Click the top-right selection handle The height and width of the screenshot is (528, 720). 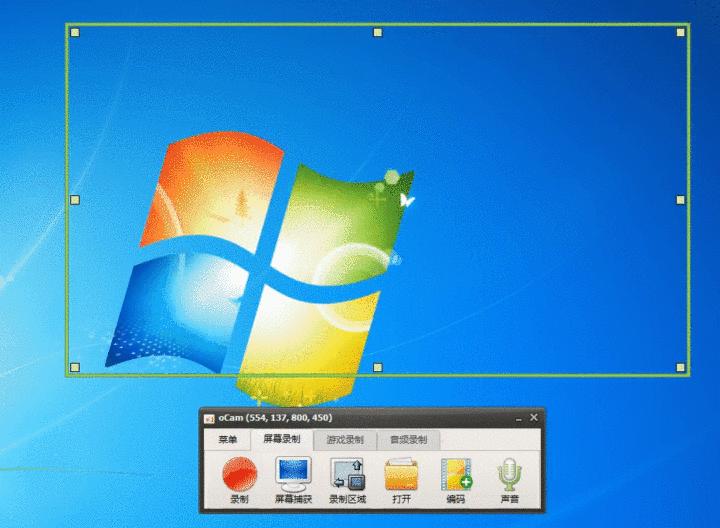click(x=681, y=33)
